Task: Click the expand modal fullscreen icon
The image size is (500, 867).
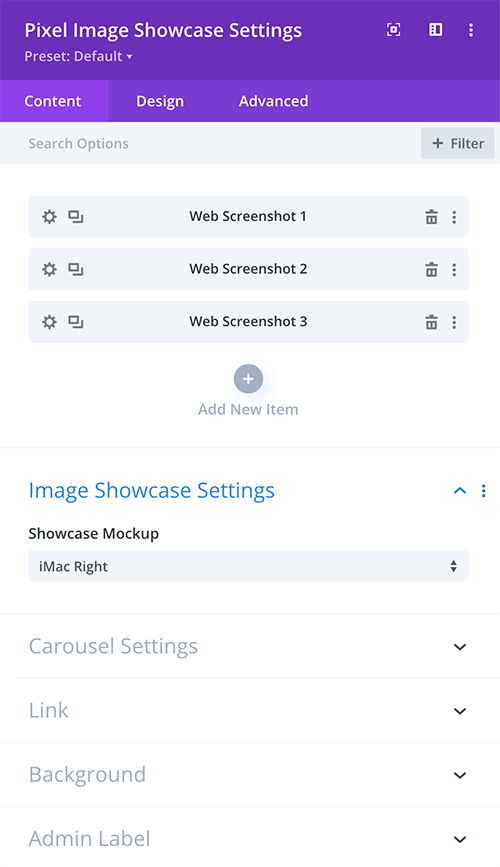Action: pyautogui.click(x=393, y=30)
